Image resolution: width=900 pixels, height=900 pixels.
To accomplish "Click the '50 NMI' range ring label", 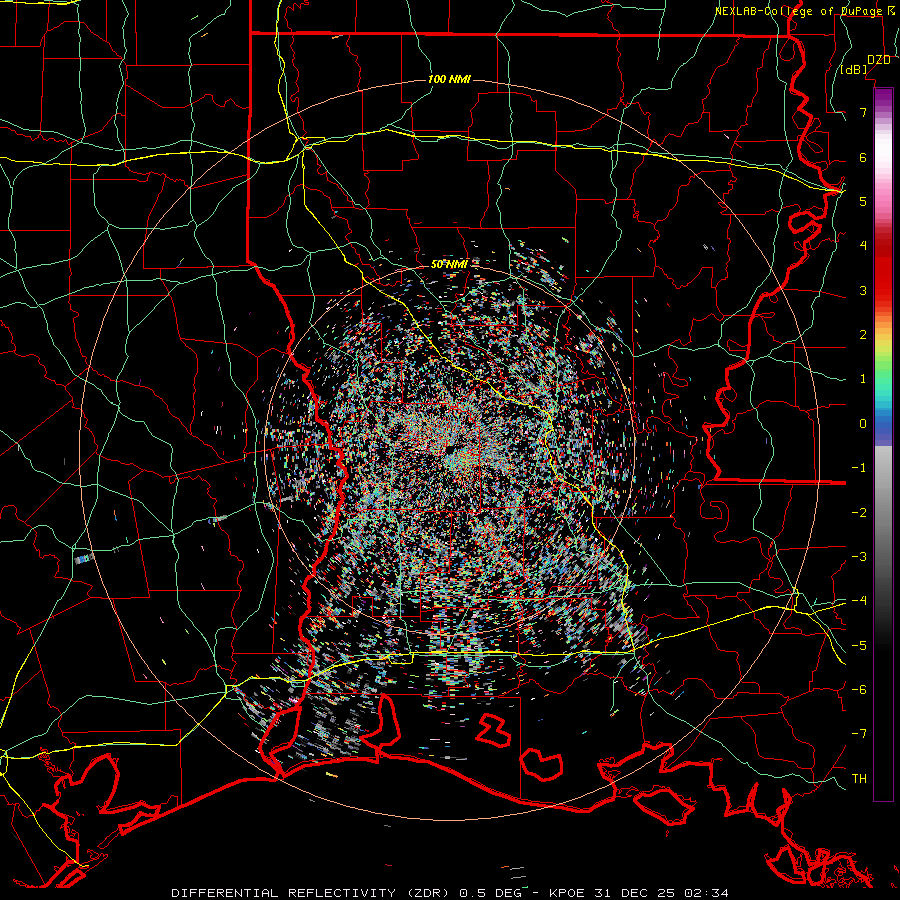I will [x=449, y=264].
